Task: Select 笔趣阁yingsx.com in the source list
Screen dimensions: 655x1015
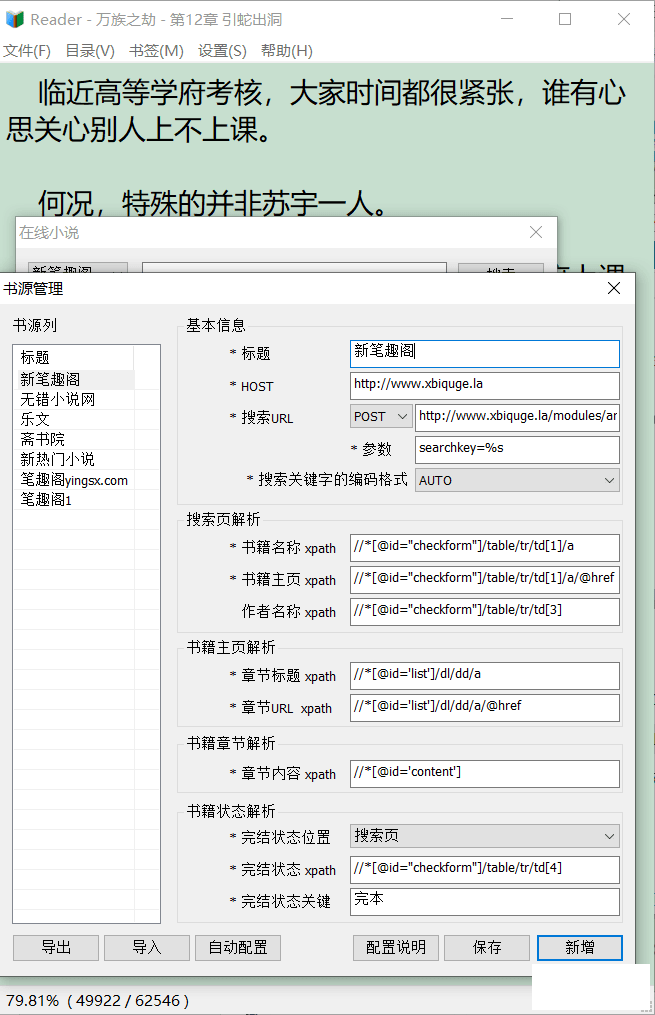Action: (x=74, y=480)
